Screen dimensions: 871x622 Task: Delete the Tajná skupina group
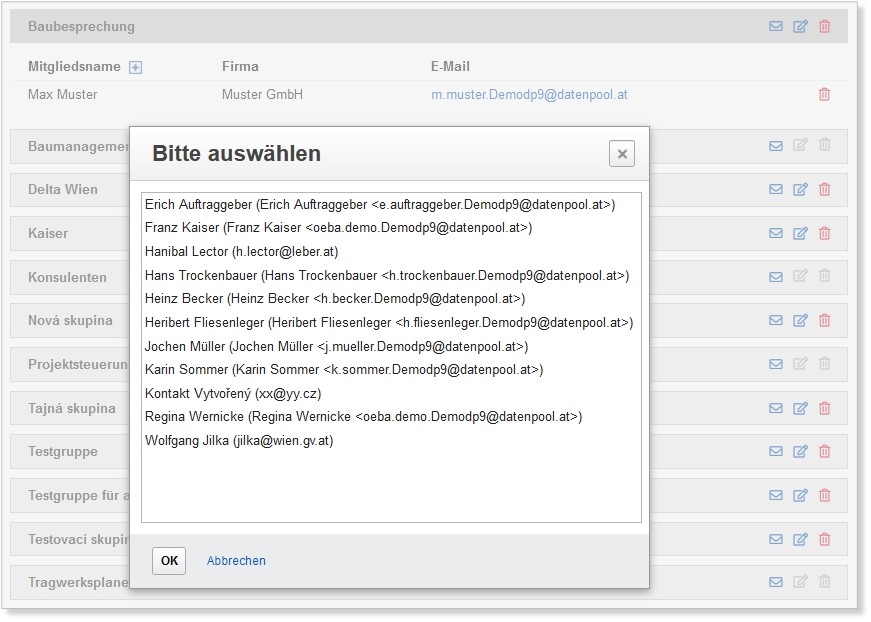coord(824,408)
